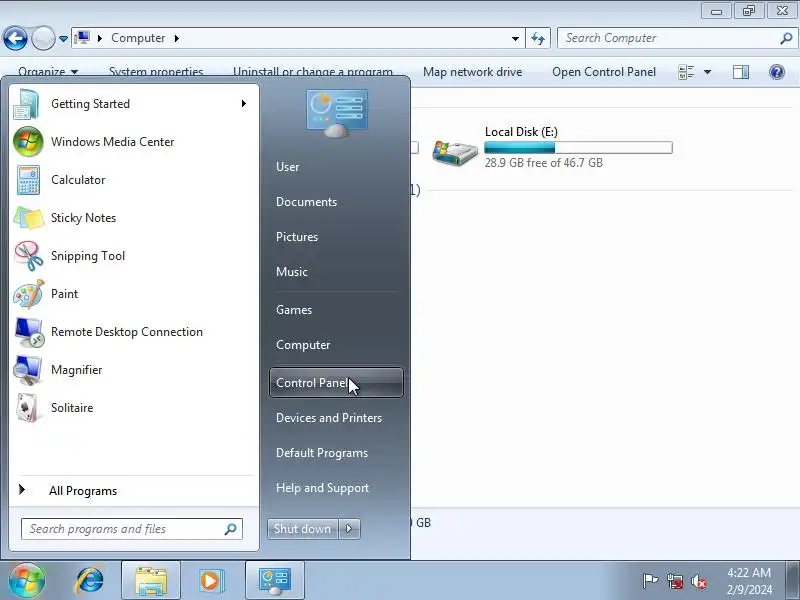Click Map network drive
The width and height of the screenshot is (800, 600).
tap(472, 72)
